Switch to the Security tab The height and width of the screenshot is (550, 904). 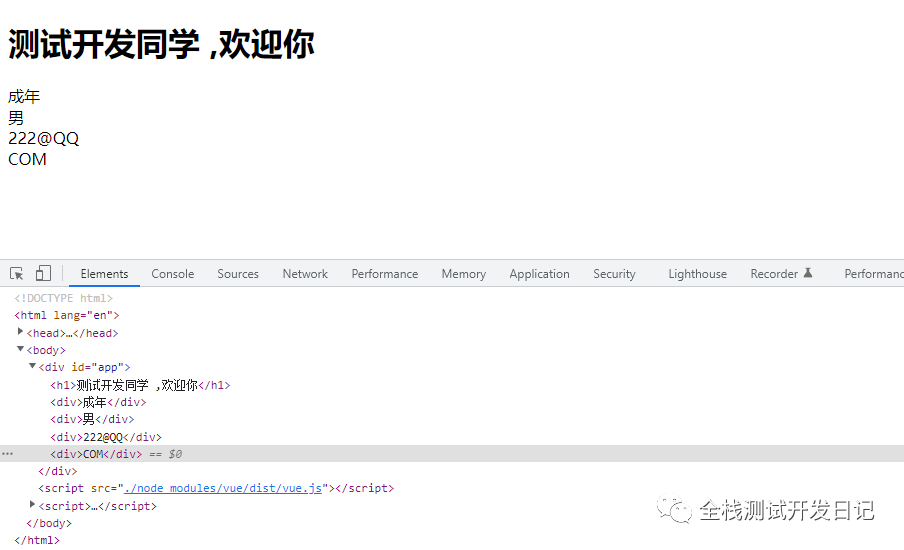coord(614,274)
